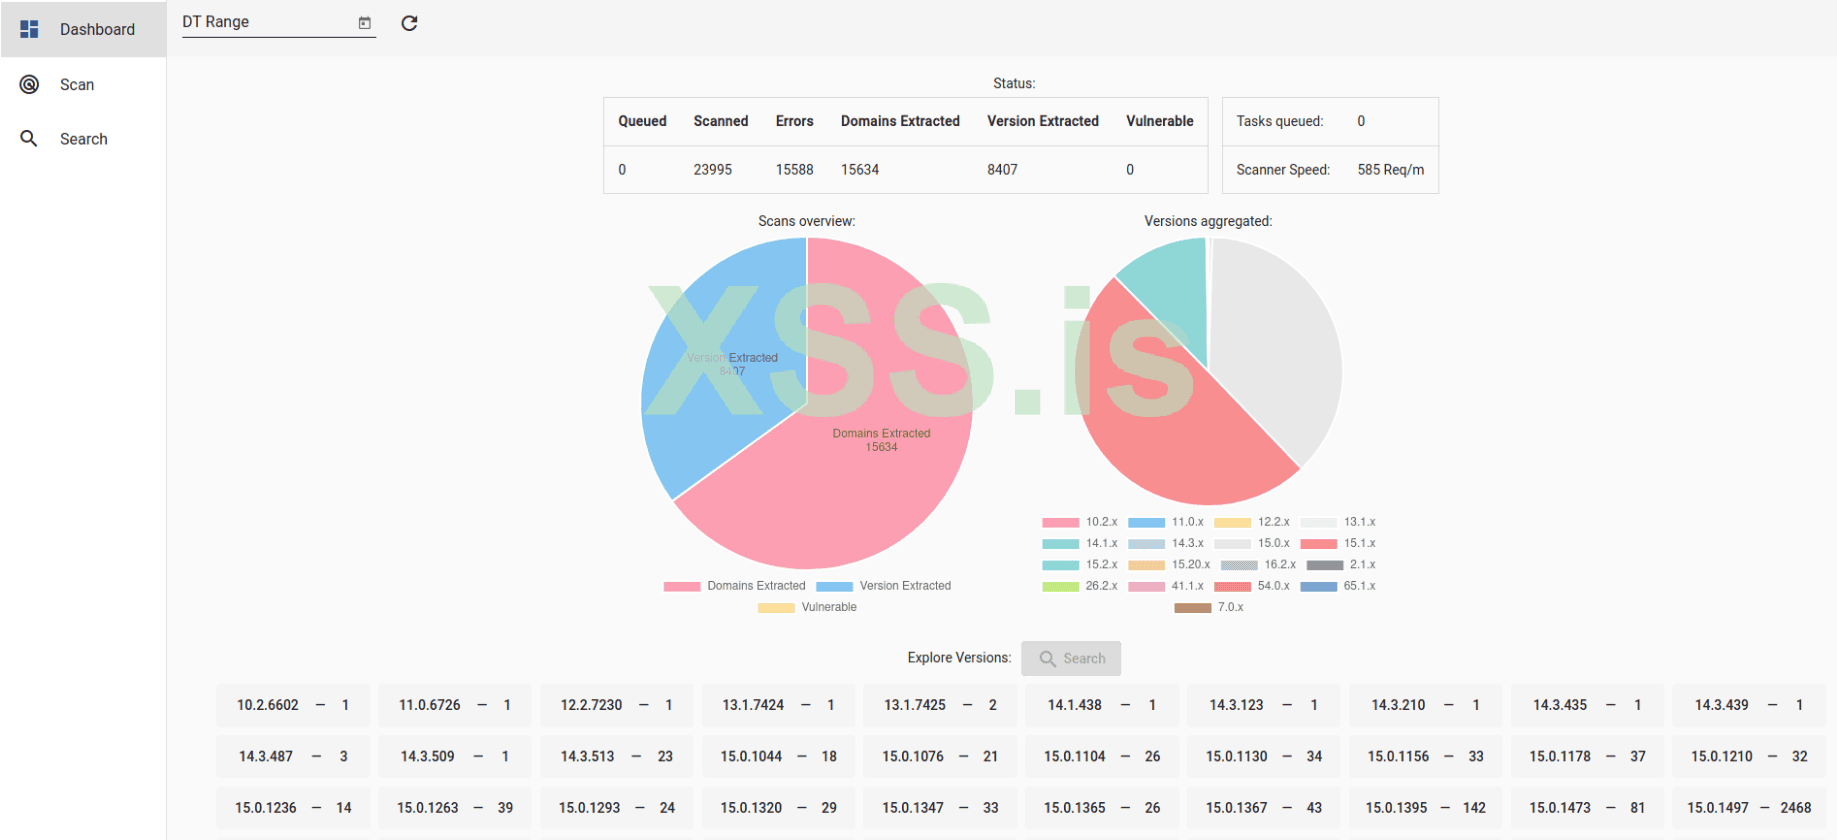Select version 15.0.1320 chip

[x=779, y=807]
